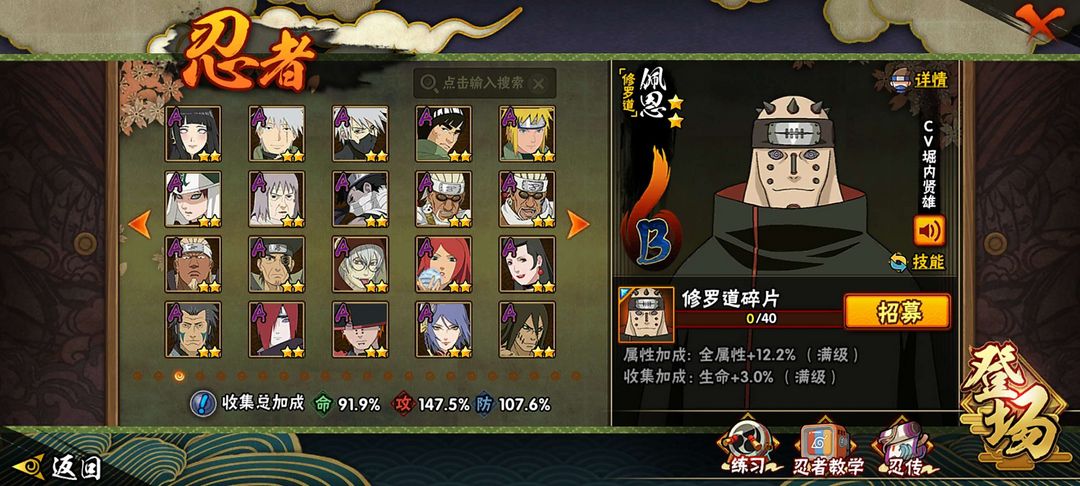Click the search magnifier icon
1080x486 pixels.
coord(428,83)
